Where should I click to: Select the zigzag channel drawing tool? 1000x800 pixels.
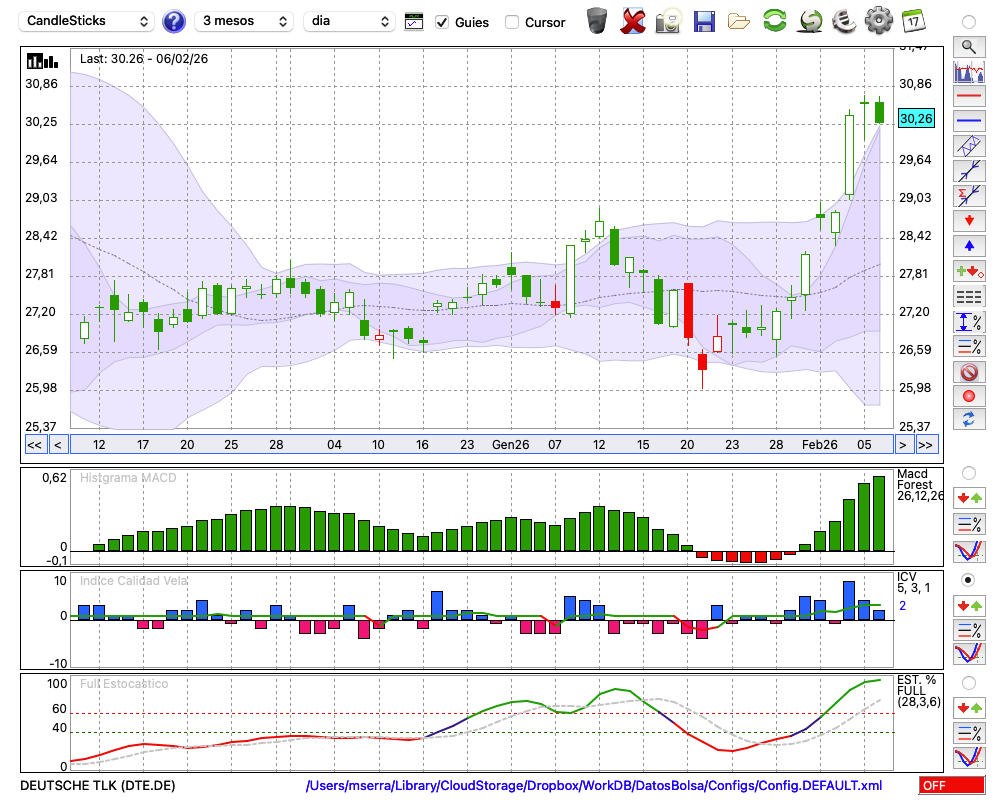[x=969, y=146]
